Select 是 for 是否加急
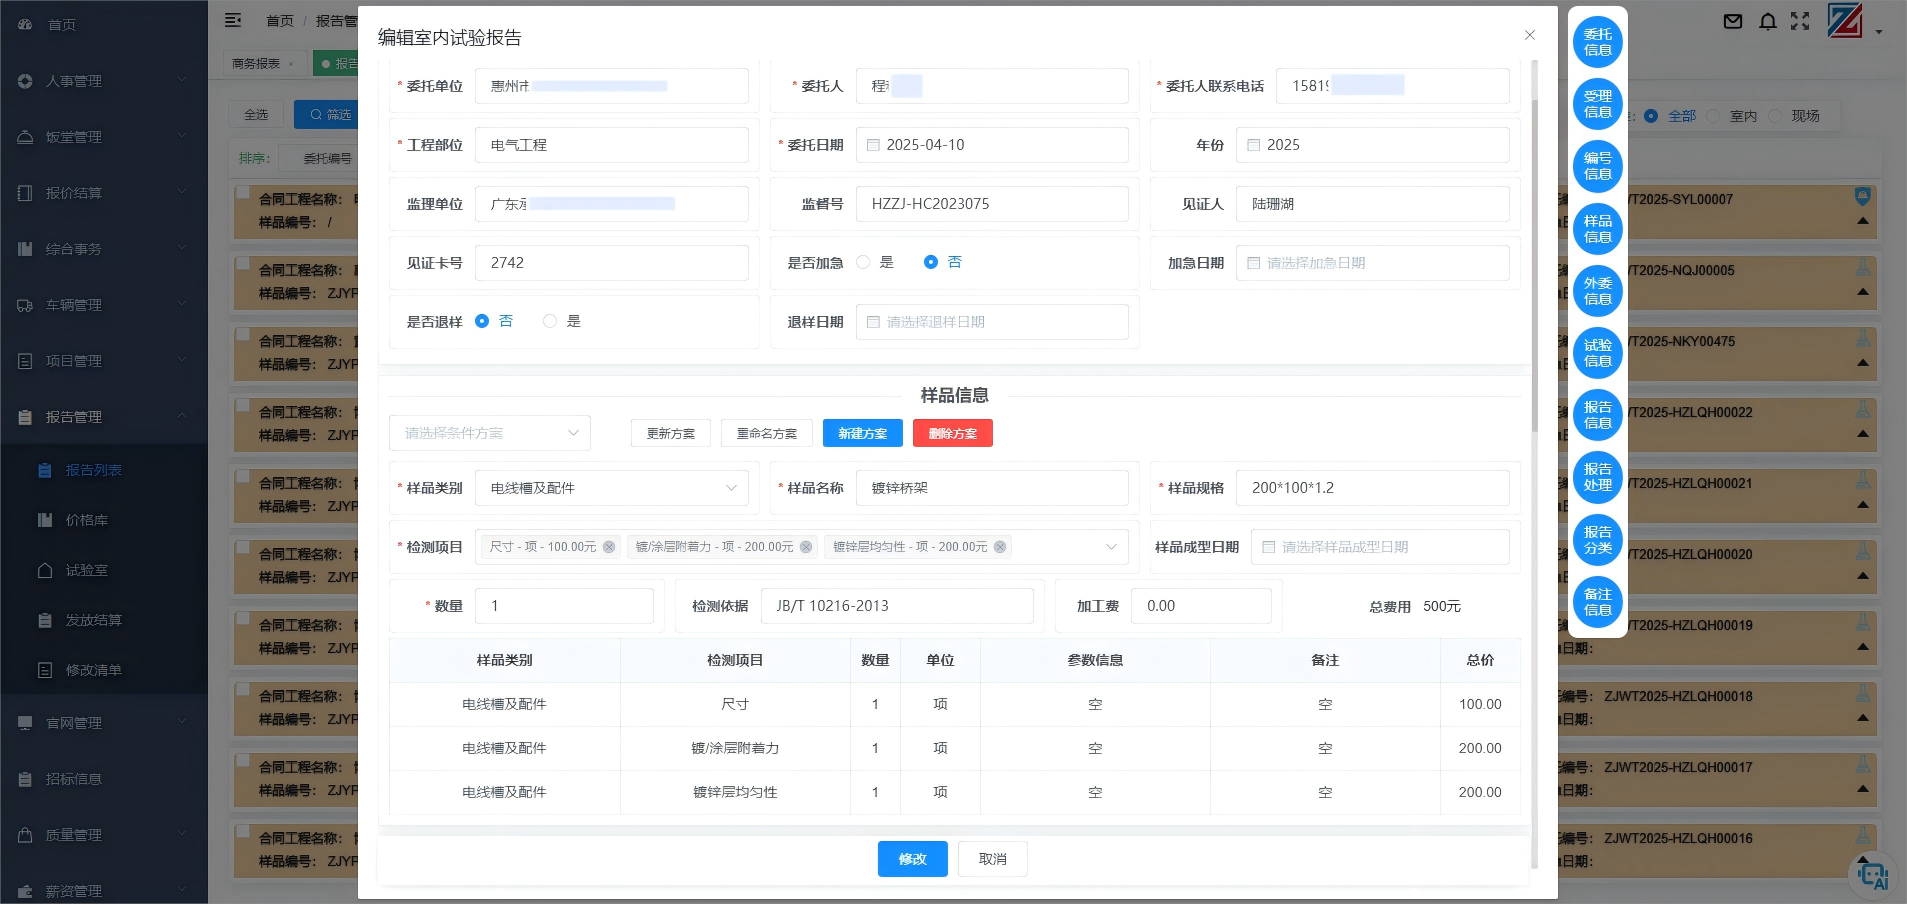The image size is (1907, 904). [863, 262]
